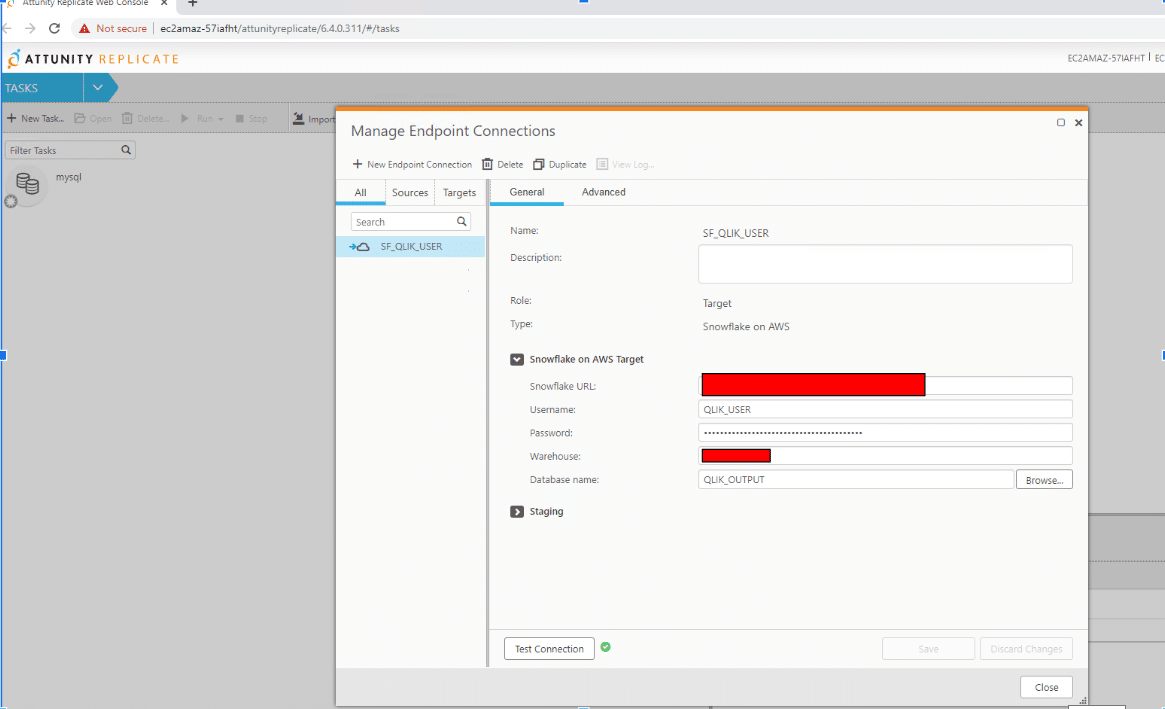Browse for a database name
Viewport: 1165px width, 709px height.
[1044, 480]
